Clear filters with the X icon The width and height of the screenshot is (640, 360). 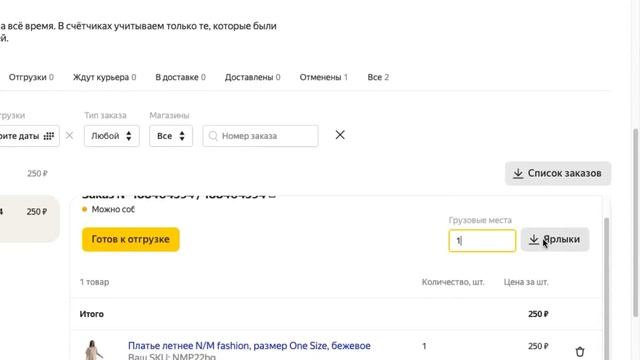tap(340, 135)
